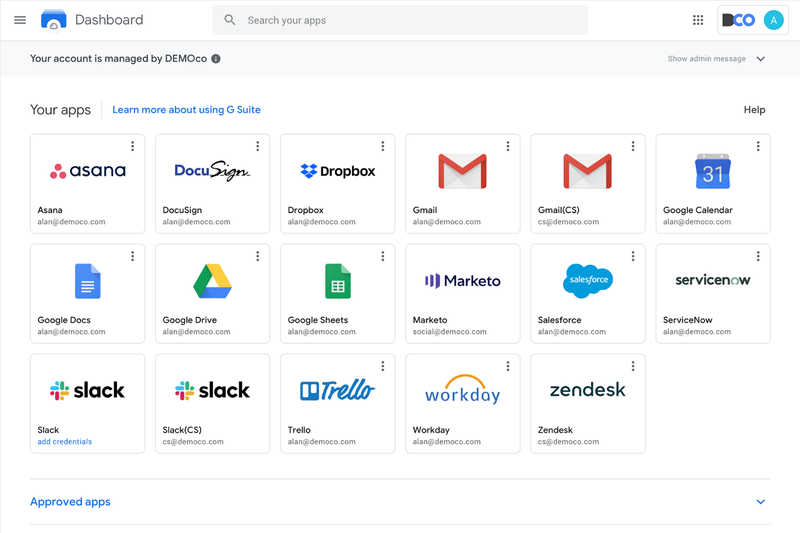
Task: Open the Gmail card options menu
Action: pyautogui.click(x=508, y=146)
